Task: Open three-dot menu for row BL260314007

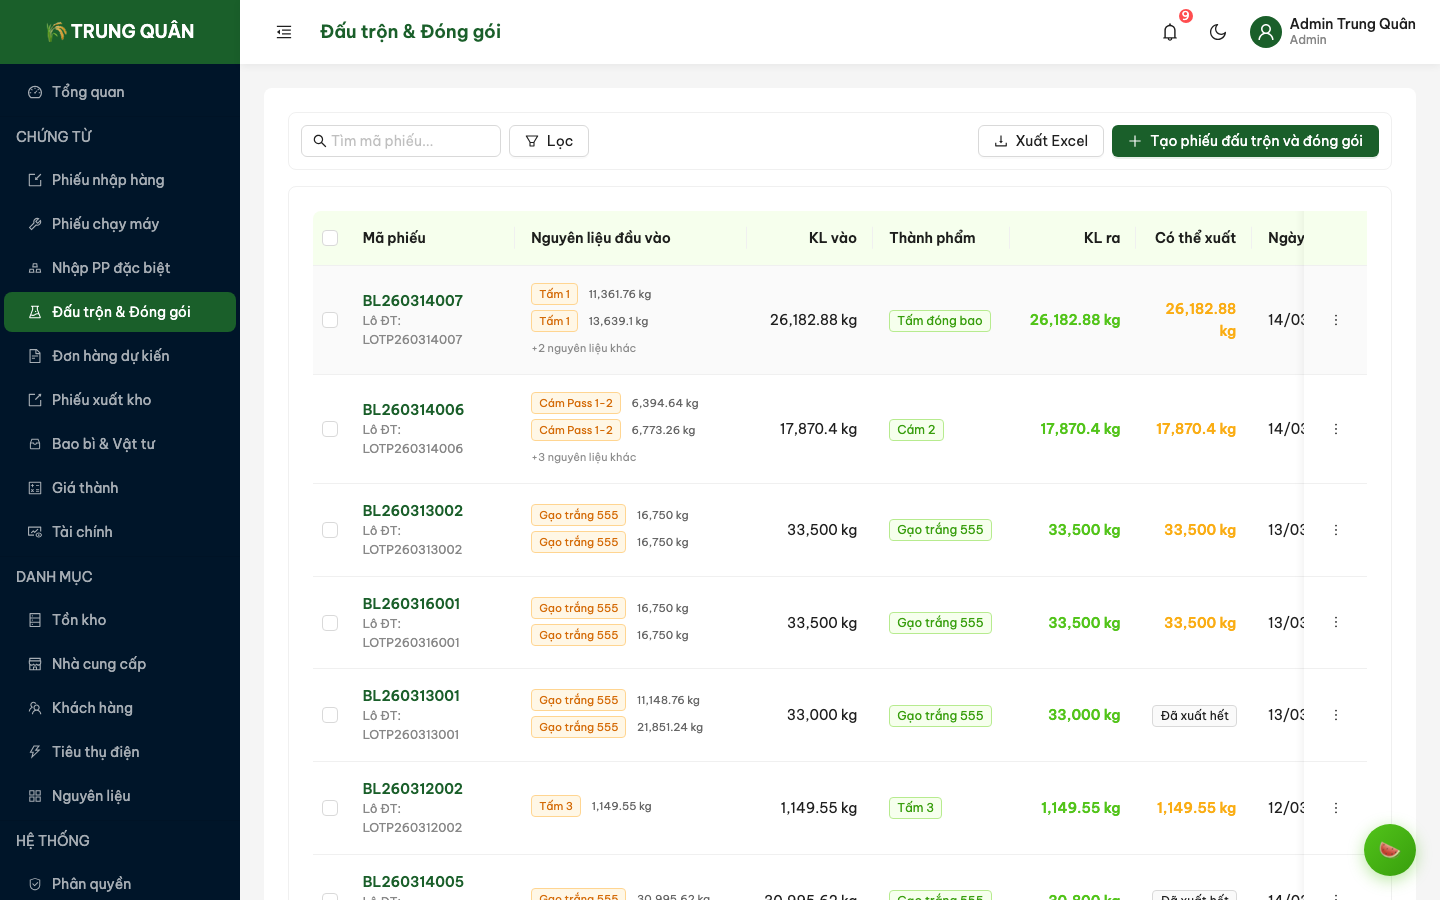Action: point(1336,320)
